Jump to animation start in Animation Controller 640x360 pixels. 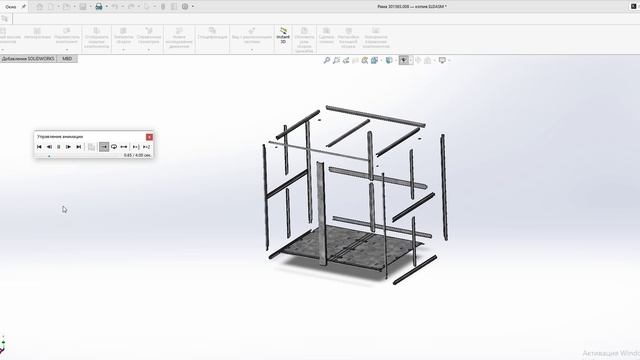(x=39, y=147)
